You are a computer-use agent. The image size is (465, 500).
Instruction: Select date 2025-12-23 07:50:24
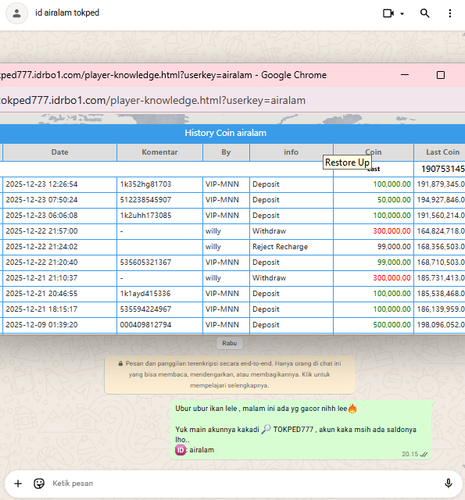pos(42,200)
